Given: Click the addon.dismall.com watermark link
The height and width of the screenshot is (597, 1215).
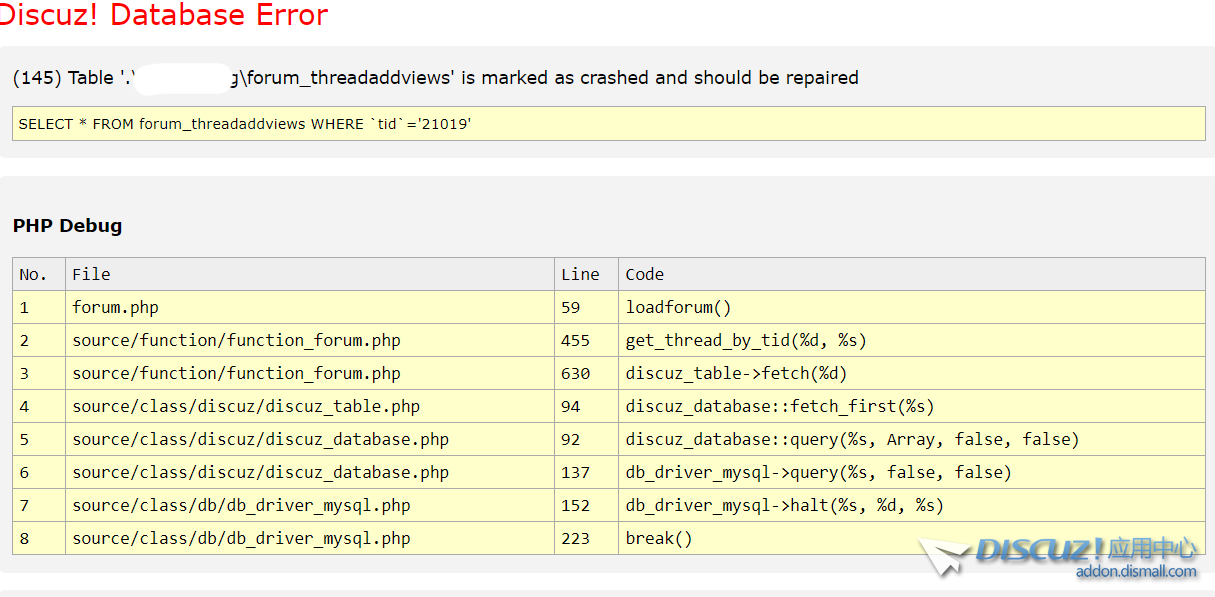Looking at the screenshot, I should 1135,572.
